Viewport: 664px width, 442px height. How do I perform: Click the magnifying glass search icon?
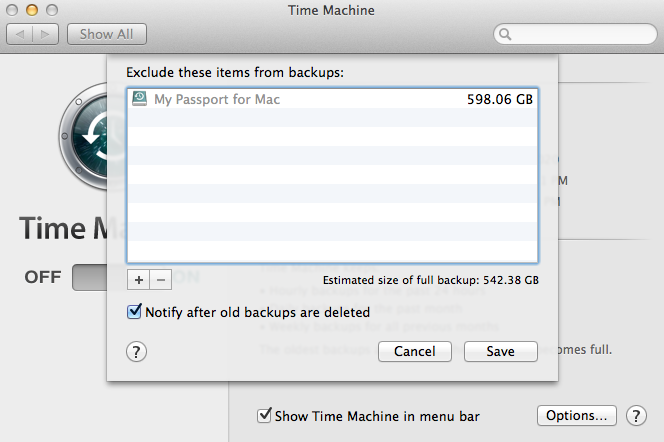[x=507, y=34]
